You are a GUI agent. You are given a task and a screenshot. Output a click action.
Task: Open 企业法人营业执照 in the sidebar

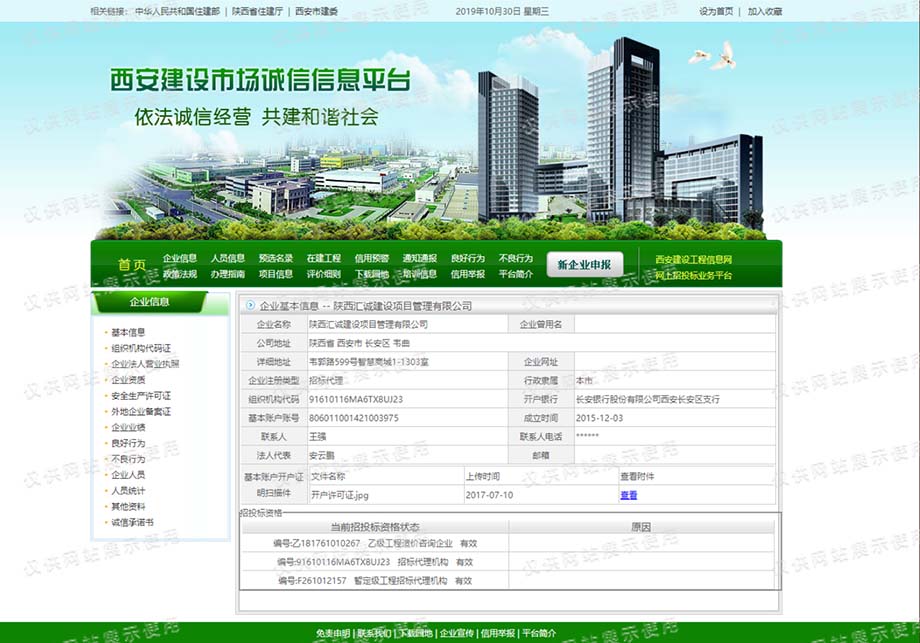(x=145, y=364)
